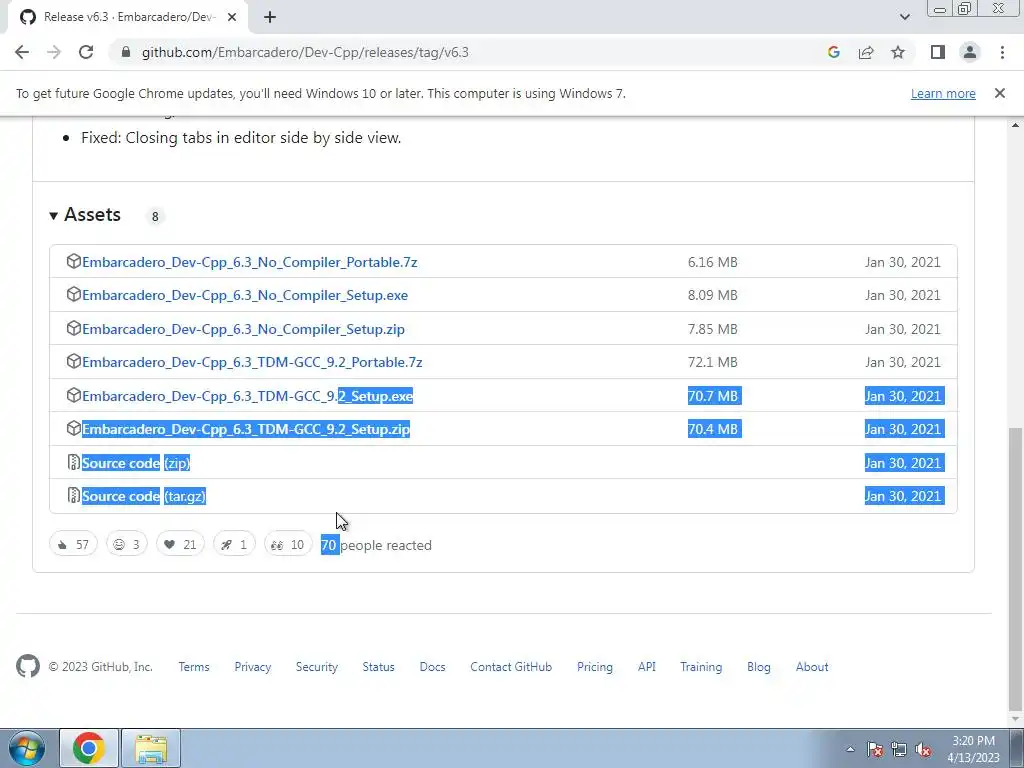Open Chrome's three-dot menu

click(x=1002, y=52)
